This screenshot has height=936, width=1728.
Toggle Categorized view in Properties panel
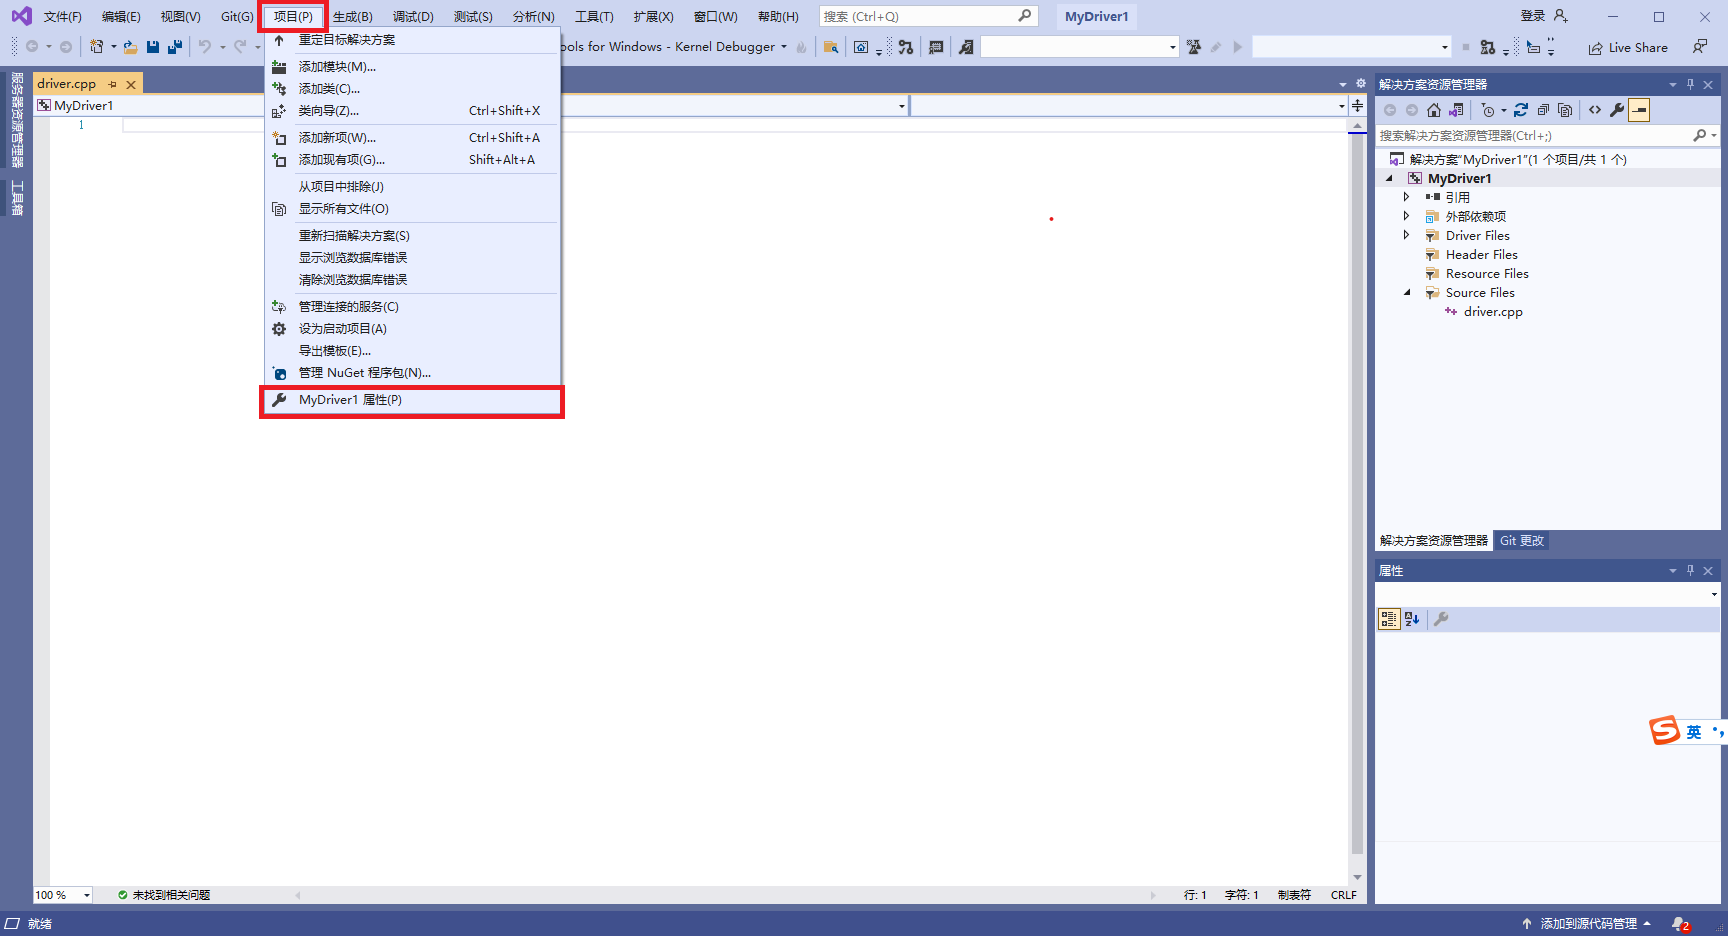[1389, 619]
